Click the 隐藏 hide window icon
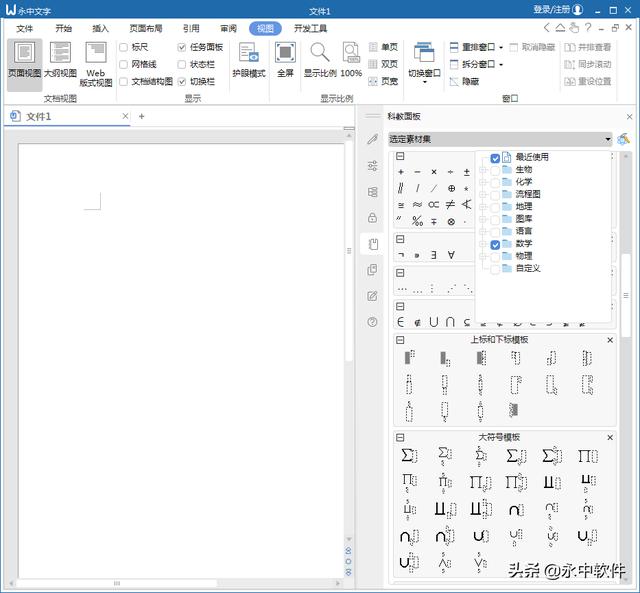Image resolution: width=640 pixels, height=593 pixels. (454, 82)
